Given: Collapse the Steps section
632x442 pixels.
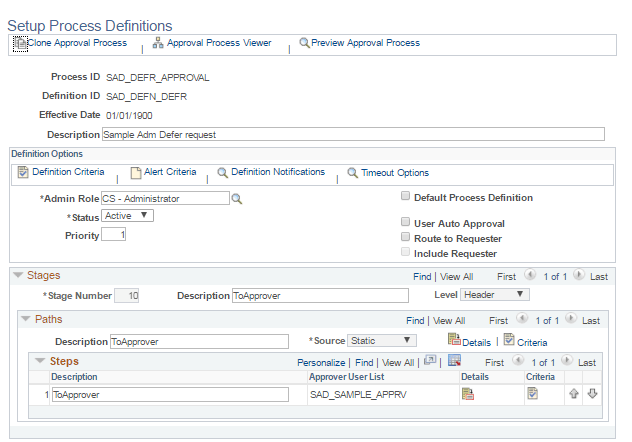Looking at the screenshot, I should [40, 361].
